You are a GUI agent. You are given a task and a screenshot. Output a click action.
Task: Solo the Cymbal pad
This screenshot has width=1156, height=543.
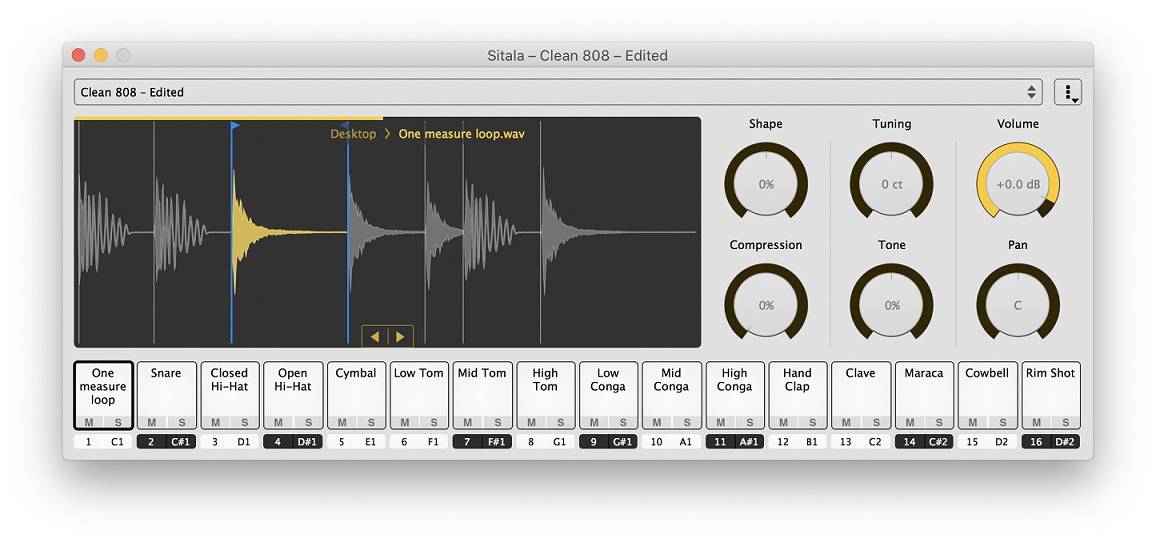(371, 423)
